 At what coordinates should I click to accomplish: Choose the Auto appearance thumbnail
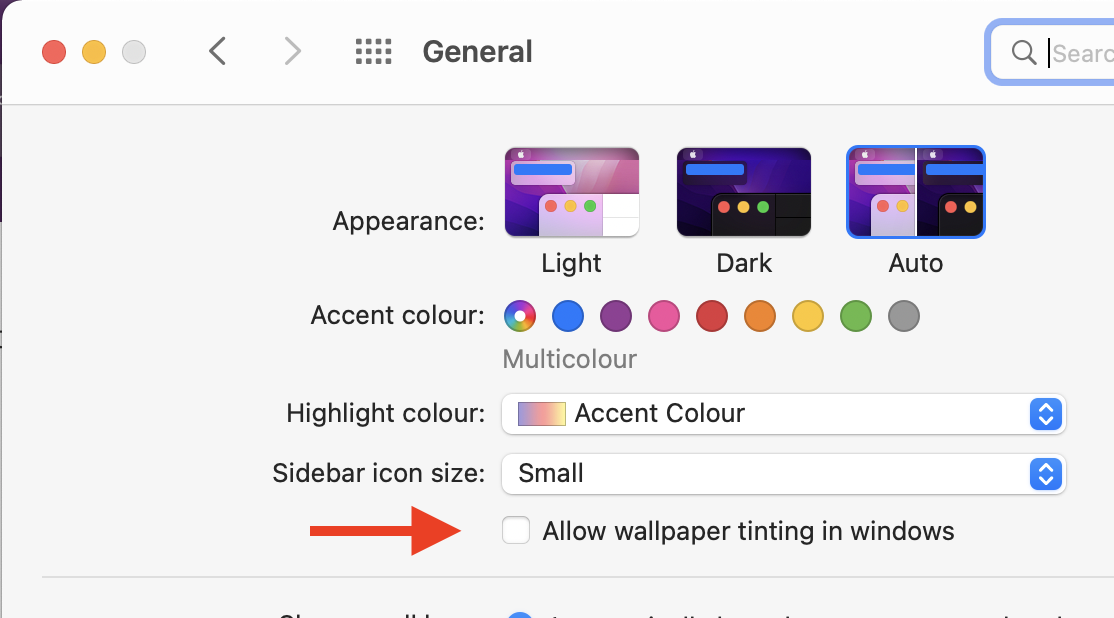click(916, 192)
